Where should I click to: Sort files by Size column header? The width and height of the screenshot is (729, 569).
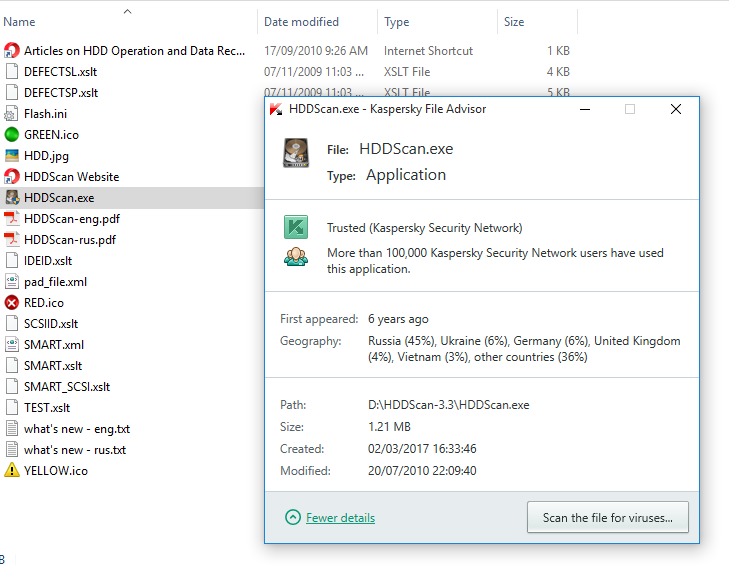tap(514, 22)
